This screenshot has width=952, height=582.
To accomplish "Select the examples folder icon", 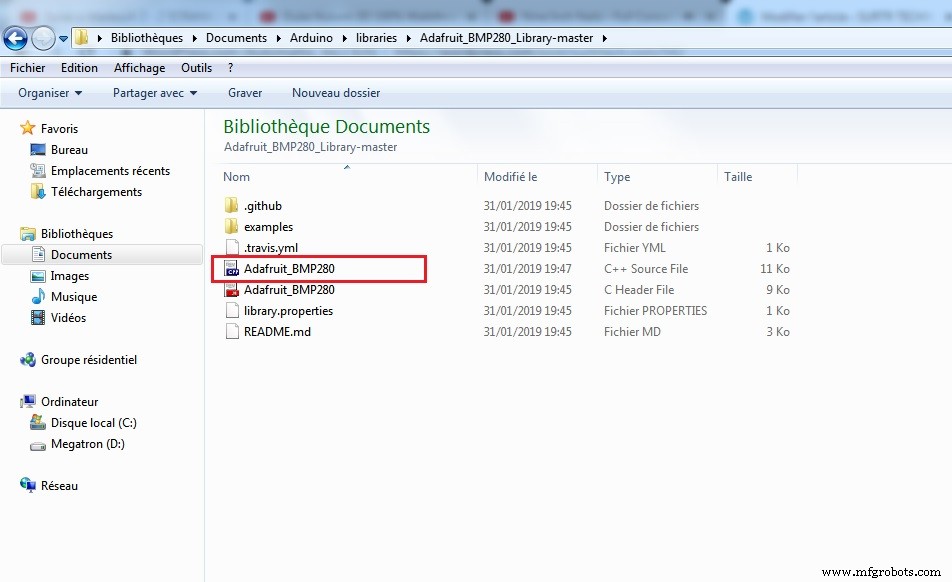I will (x=232, y=227).
